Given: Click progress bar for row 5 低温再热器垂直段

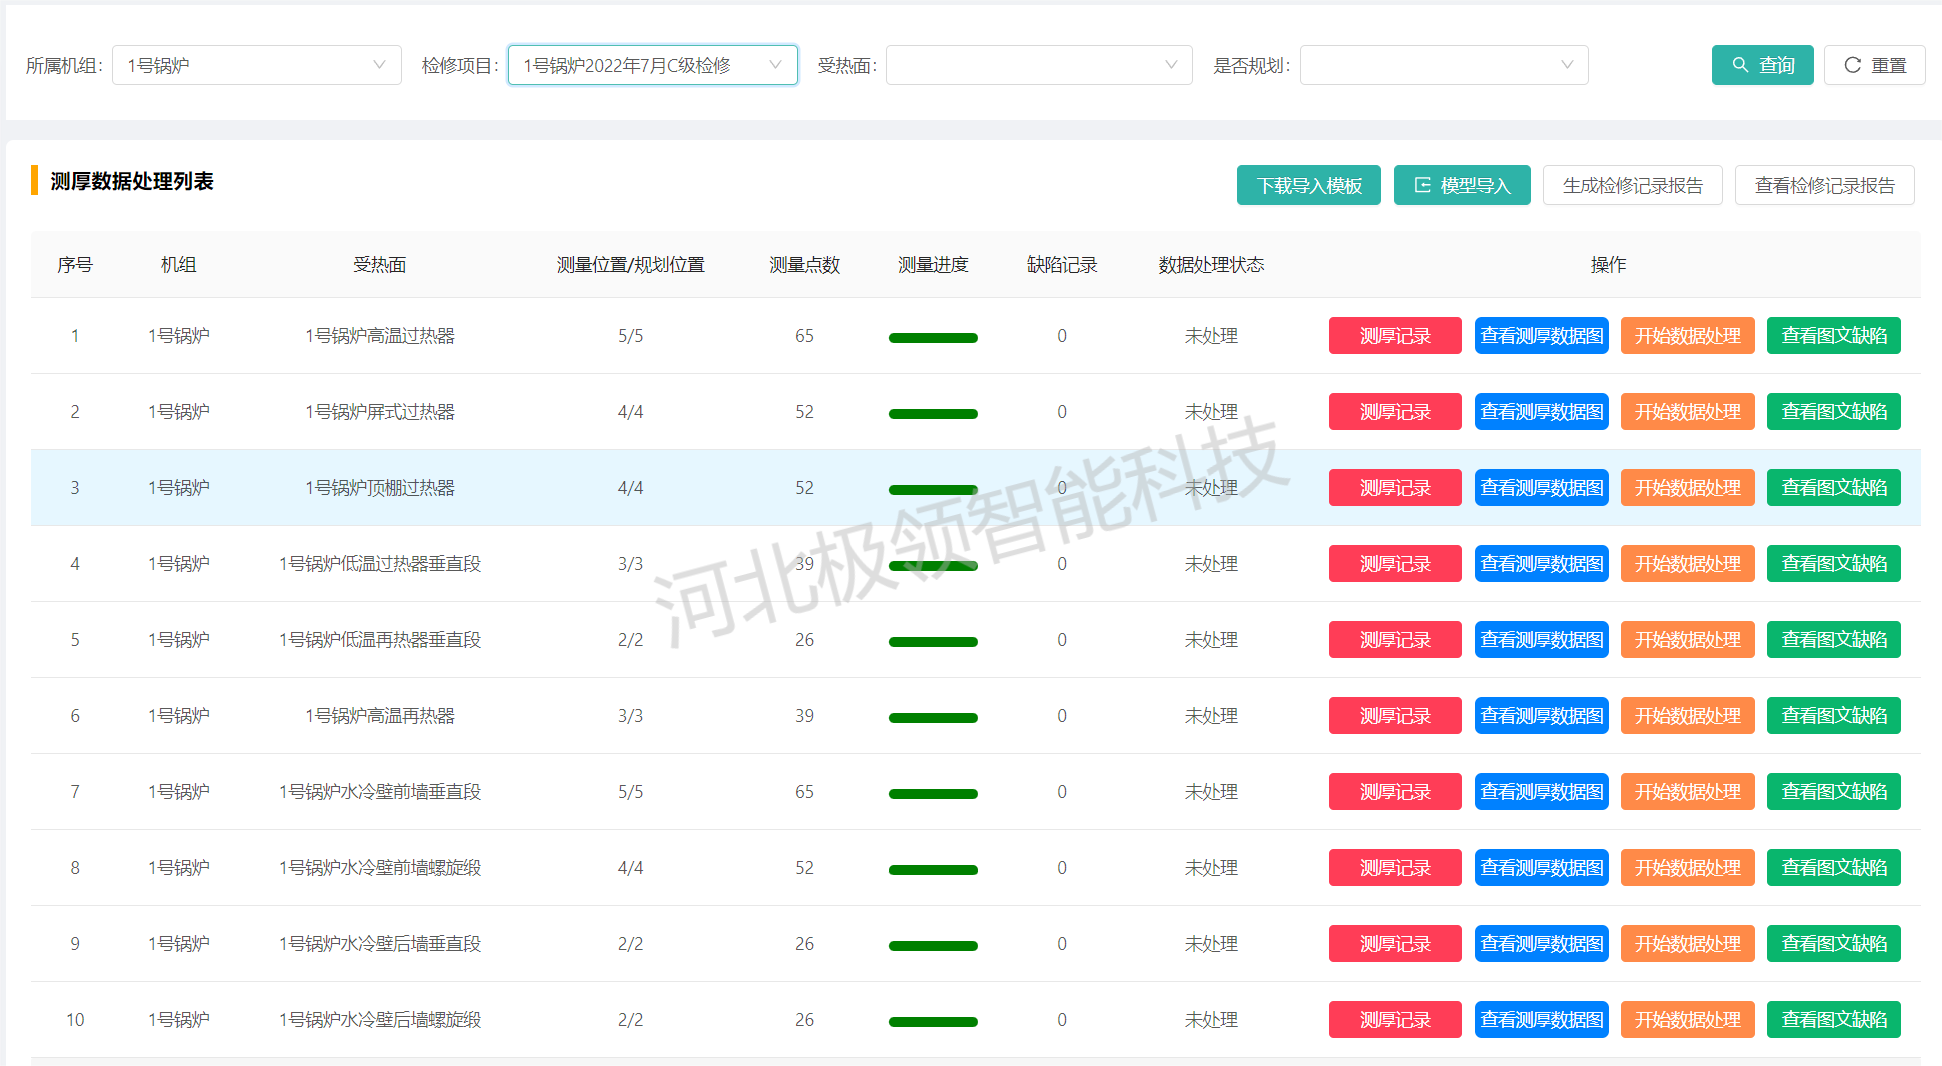Looking at the screenshot, I should point(932,641).
